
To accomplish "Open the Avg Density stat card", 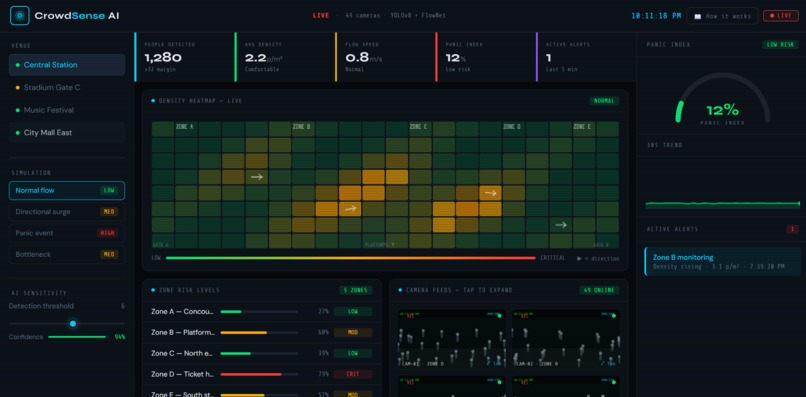I will pyautogui.click(x=285, y=57).
